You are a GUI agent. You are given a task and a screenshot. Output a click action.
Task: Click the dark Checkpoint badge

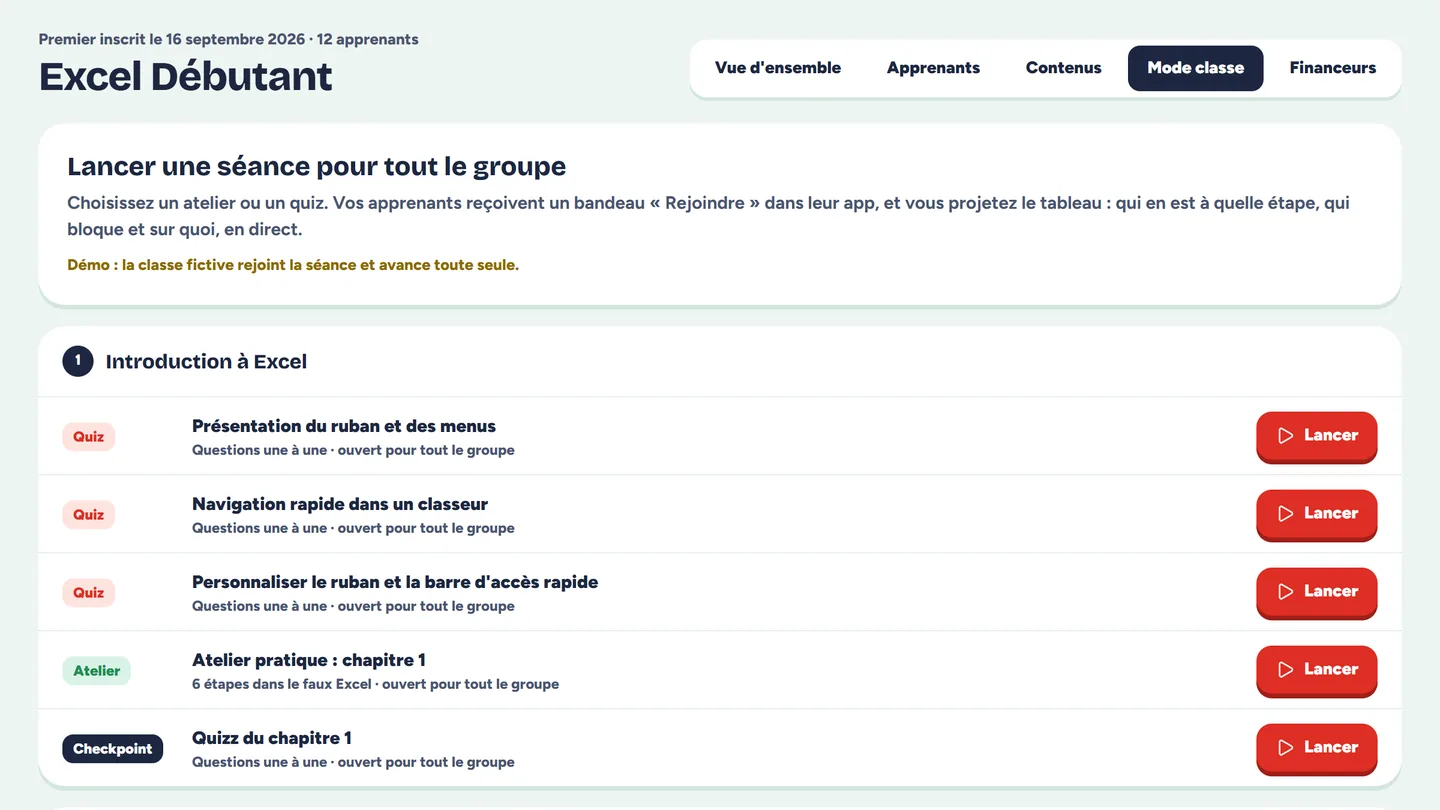click(112, 749)
